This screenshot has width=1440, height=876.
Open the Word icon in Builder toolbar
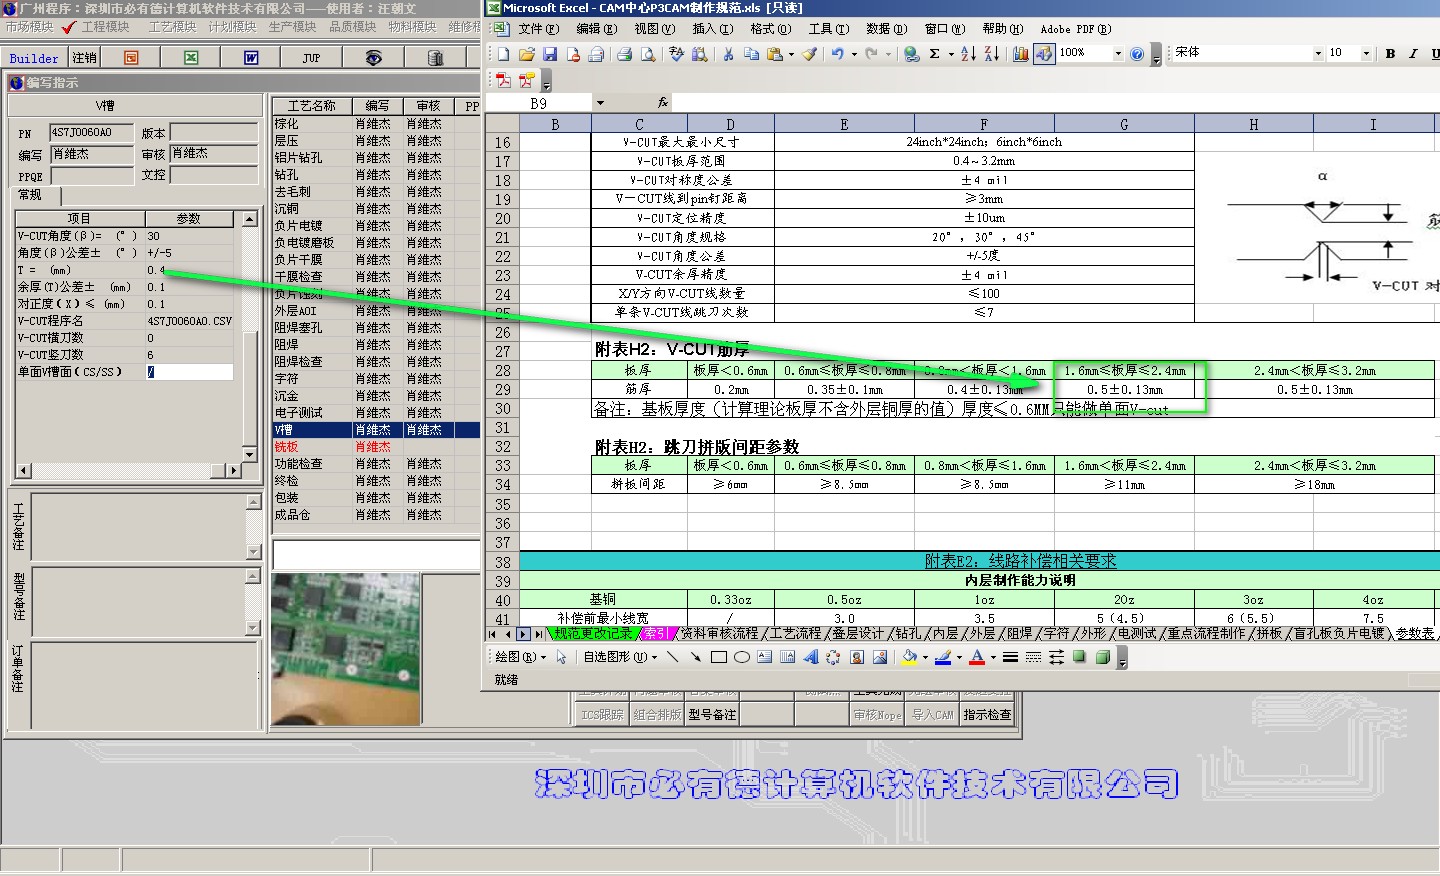point(251,58)
